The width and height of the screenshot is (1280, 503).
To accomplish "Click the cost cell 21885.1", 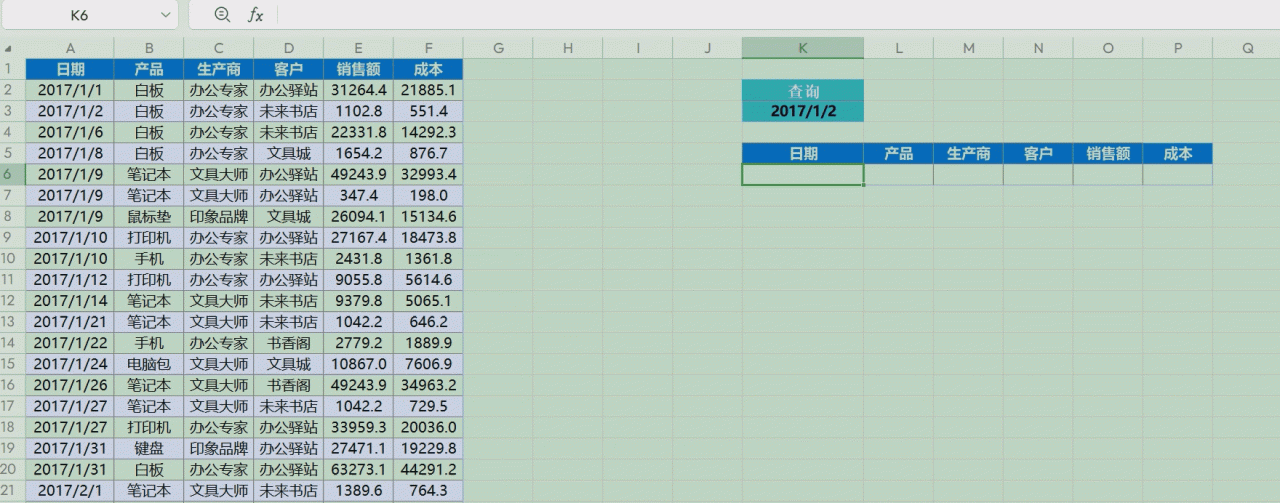I will tap(428, 90).
